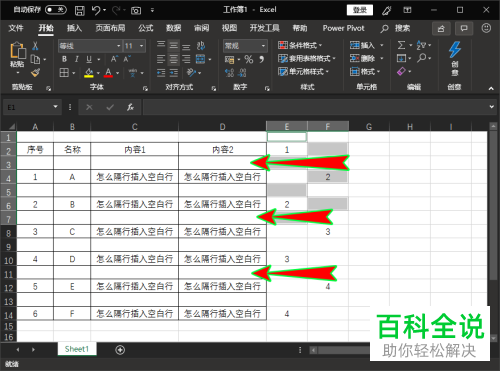Click the Save icon in title bar
The height and width of the screenshot is (371, 500).
tap(79, 10)
